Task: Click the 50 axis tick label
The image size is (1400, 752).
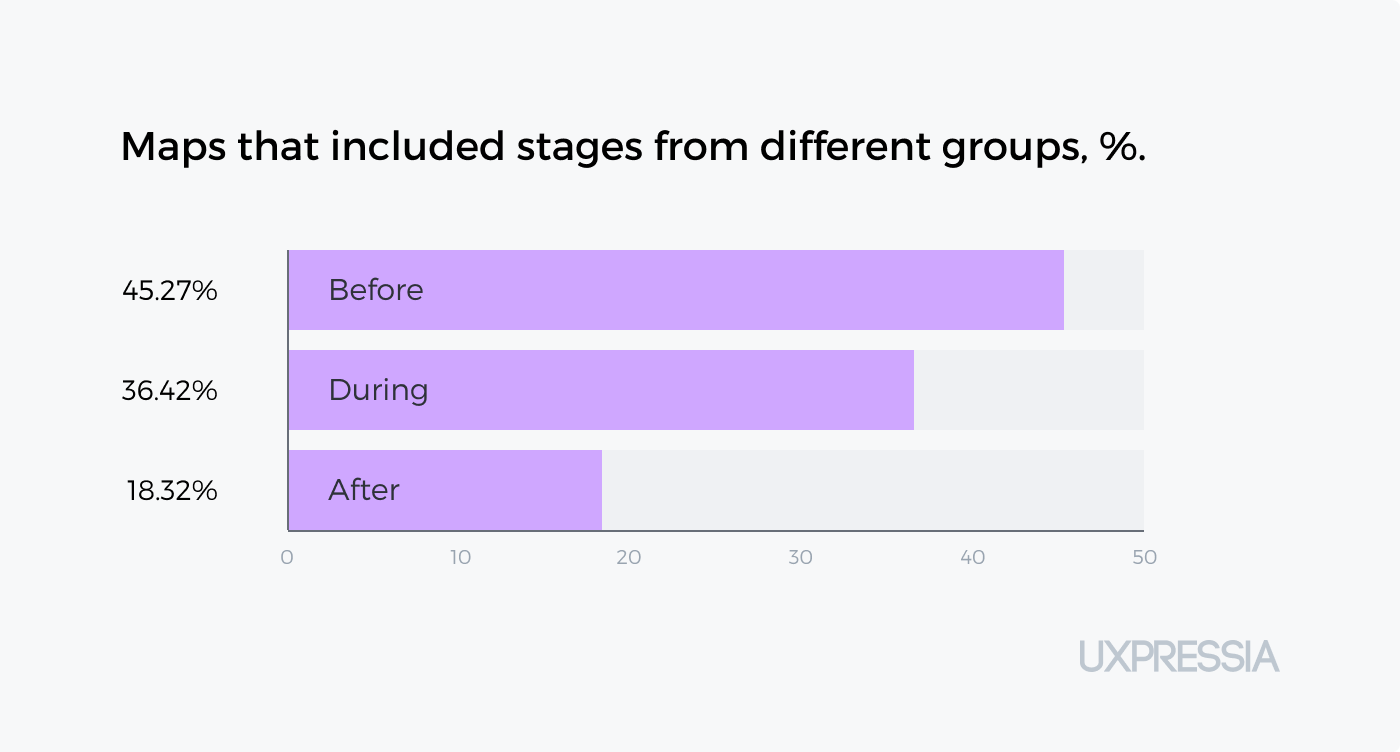Action: click(x=1144, y=558)
